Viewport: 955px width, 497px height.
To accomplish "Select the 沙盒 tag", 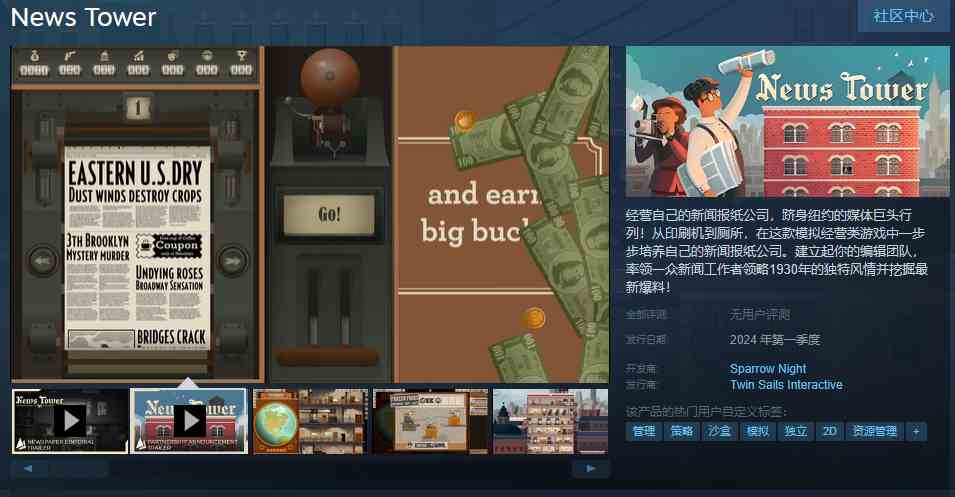I will 719,431.
